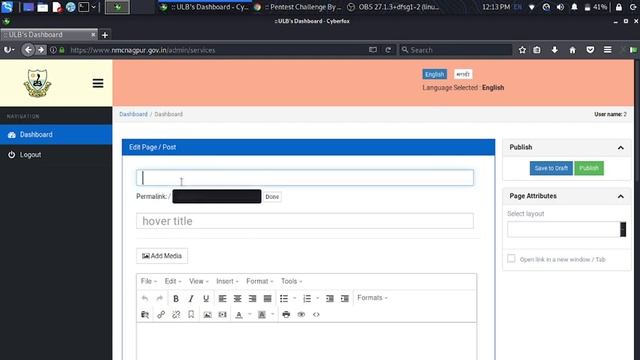640x360 pixels.
Task: Click the green Publish button
Action: click(x=589, y=168)
